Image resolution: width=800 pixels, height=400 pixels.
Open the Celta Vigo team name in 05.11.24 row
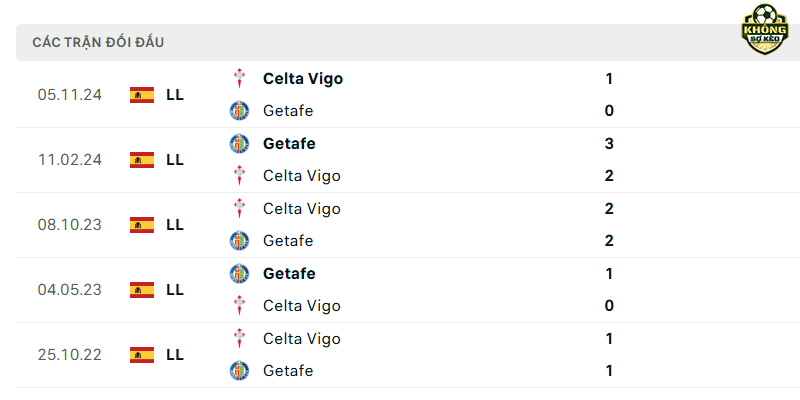pyautogui.click(x=303, y=79)
